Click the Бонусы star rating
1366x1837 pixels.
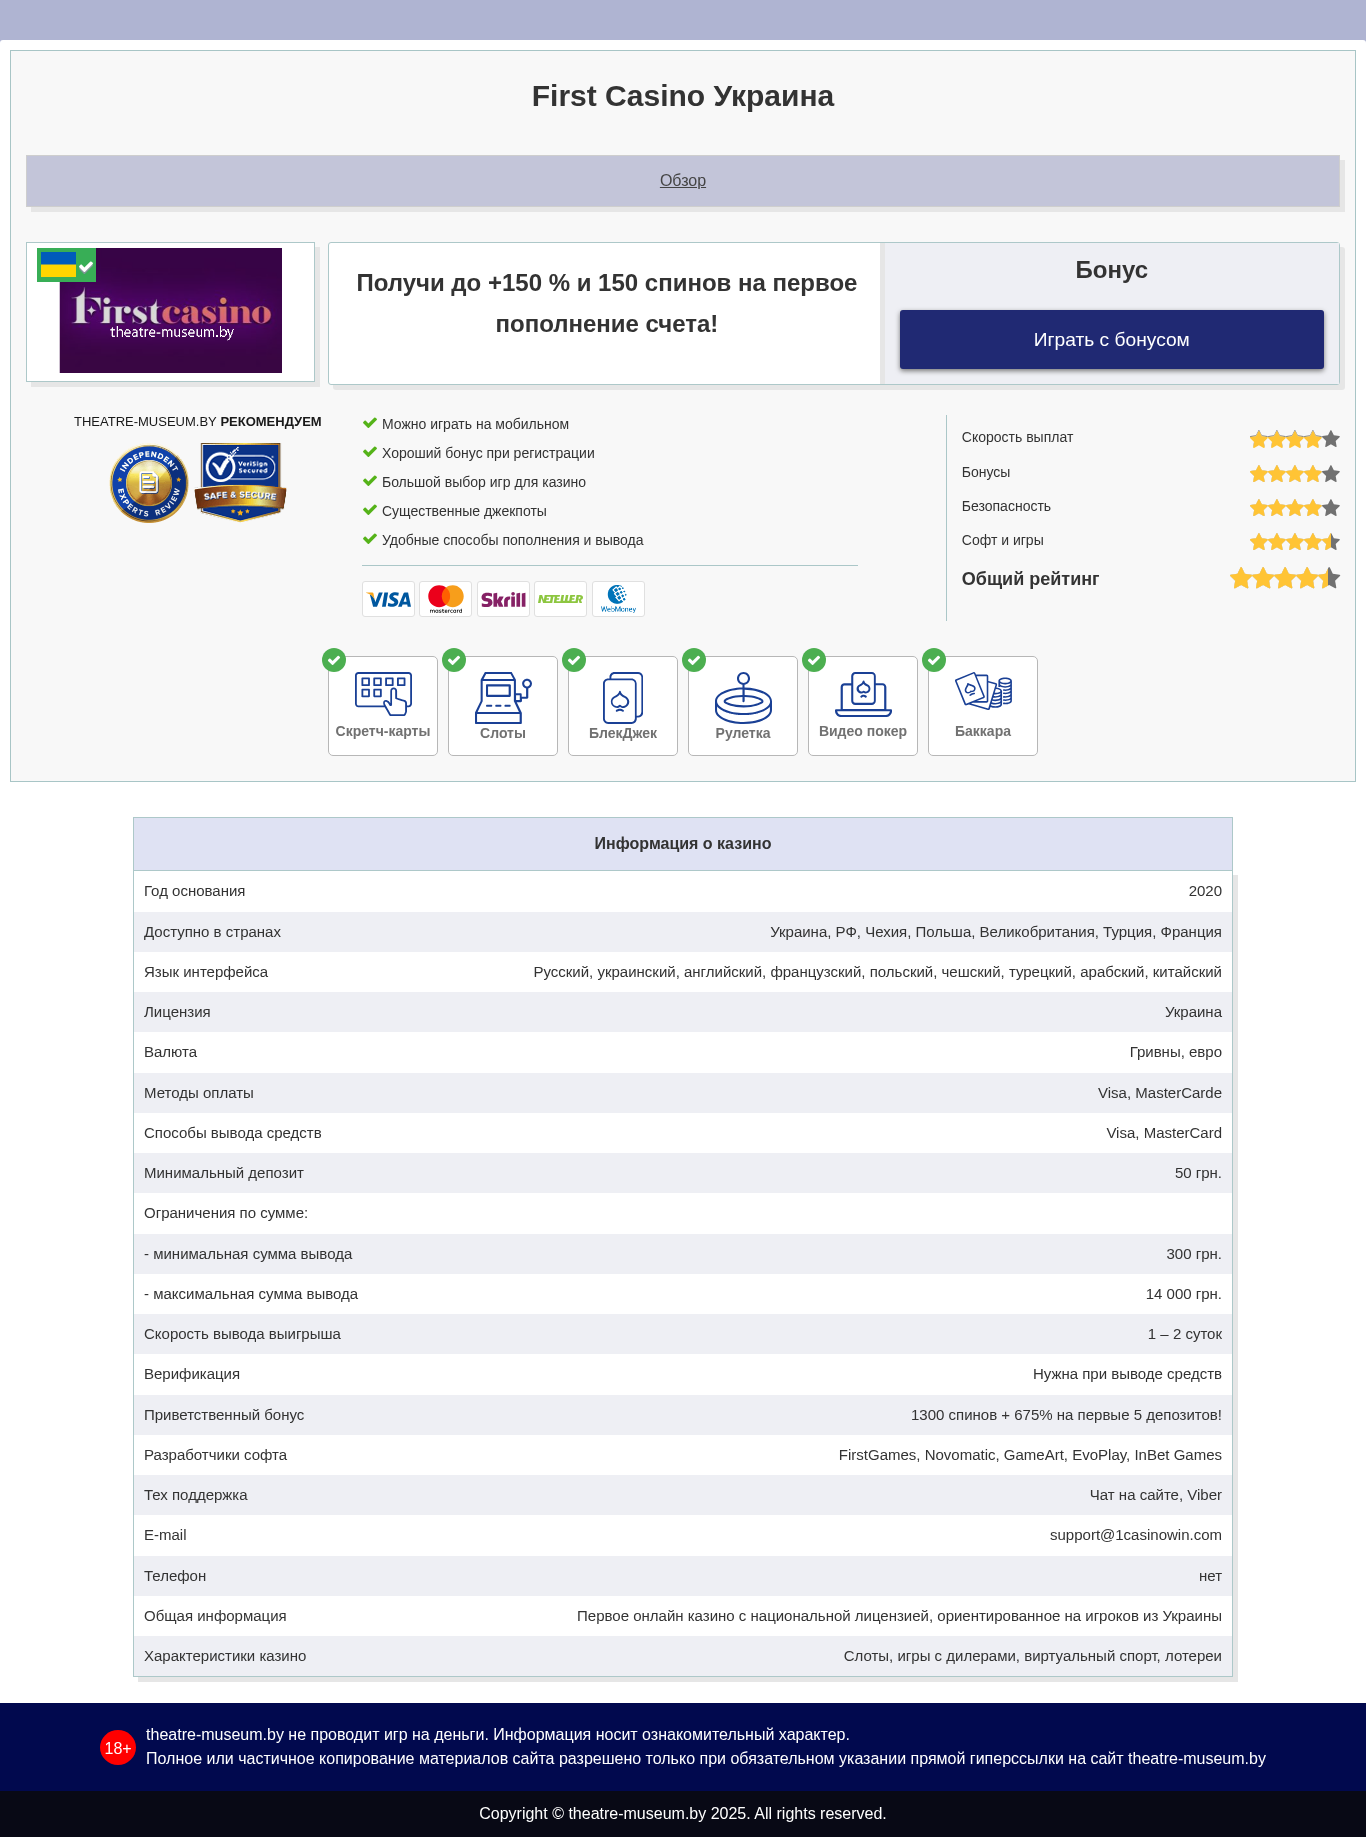pos(1294,473)
